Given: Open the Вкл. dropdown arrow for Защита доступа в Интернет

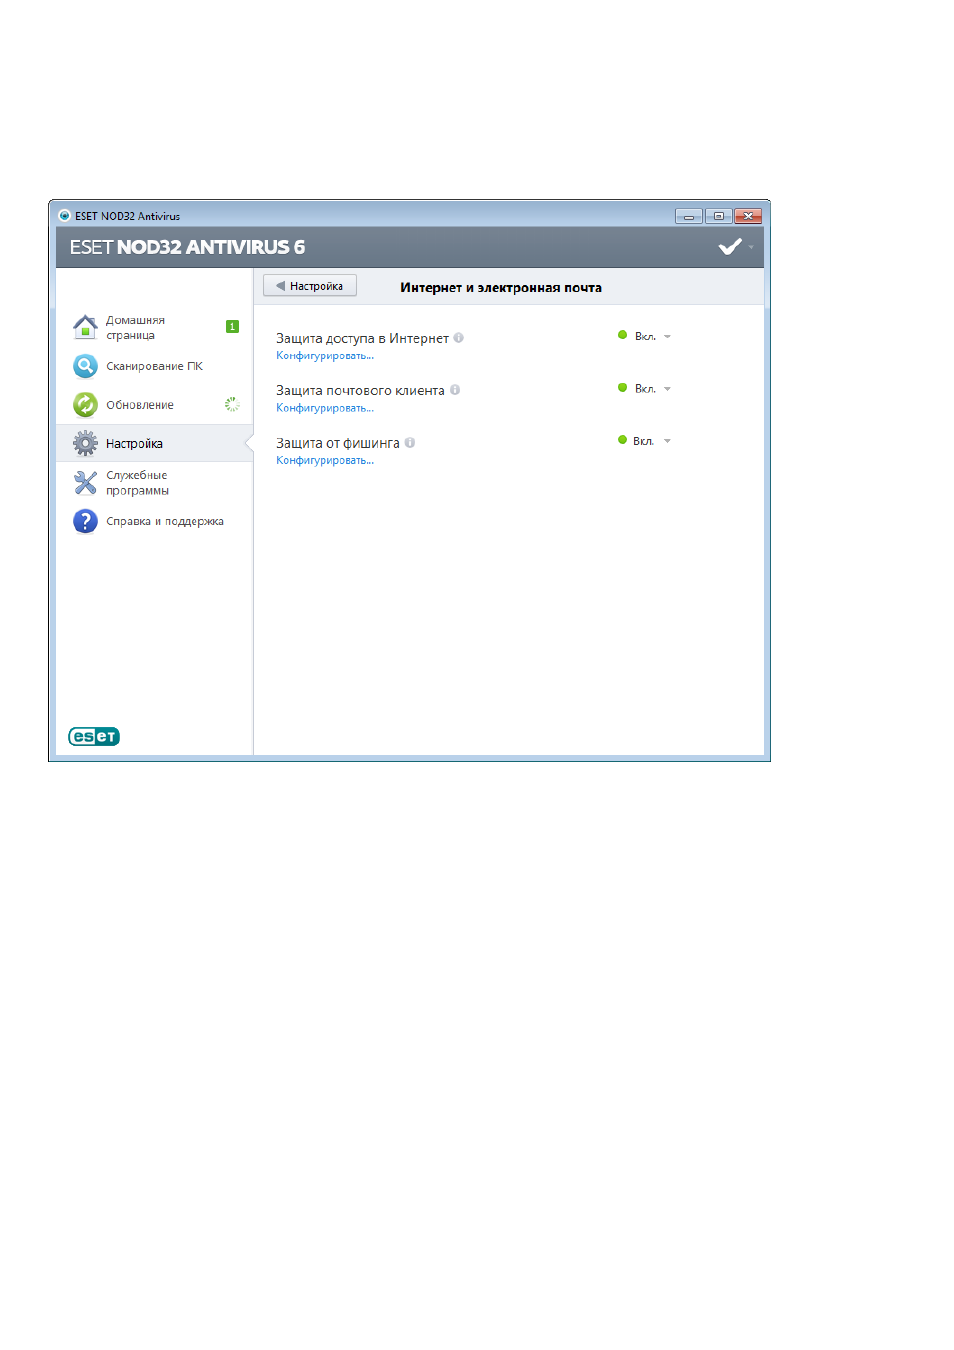Looking at the screenshot, I should click(x=667, y=336).
